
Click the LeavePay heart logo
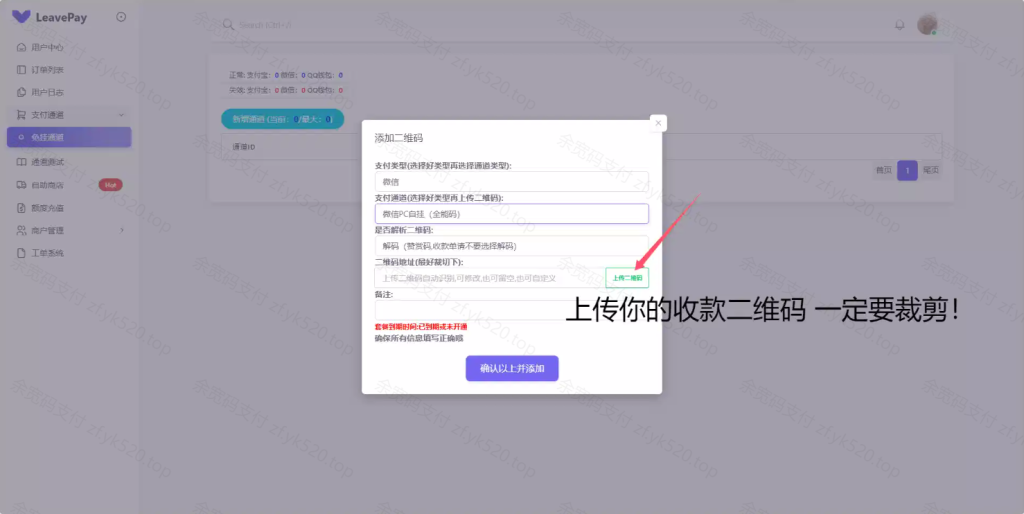(21, 17)
